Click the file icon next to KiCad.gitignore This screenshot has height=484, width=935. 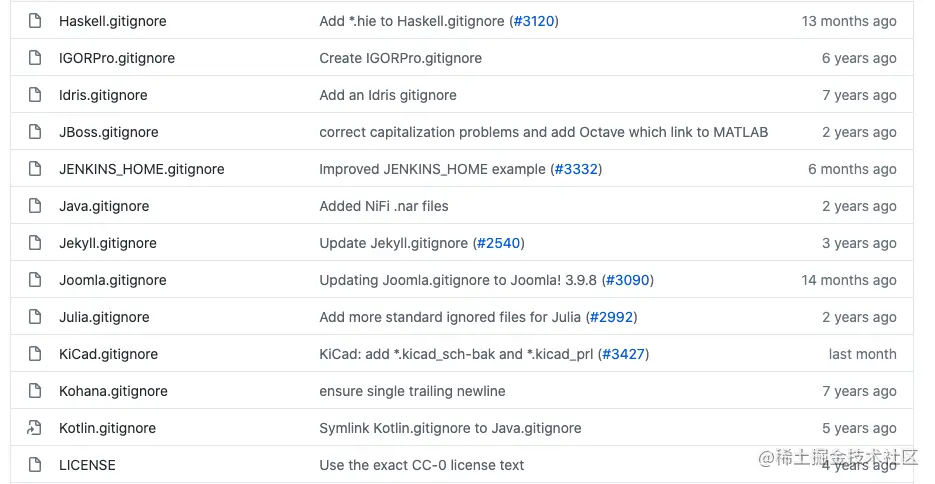pos(35,354)
